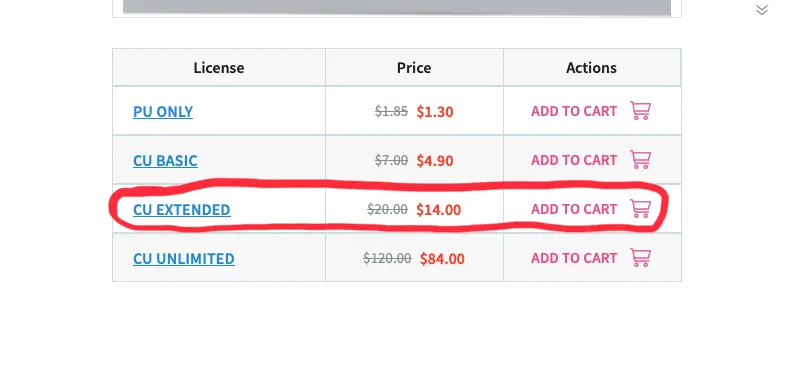Open the CU UNLIMITED license link
The height and width of the screenshot is (388, 786).
point(184,258)
